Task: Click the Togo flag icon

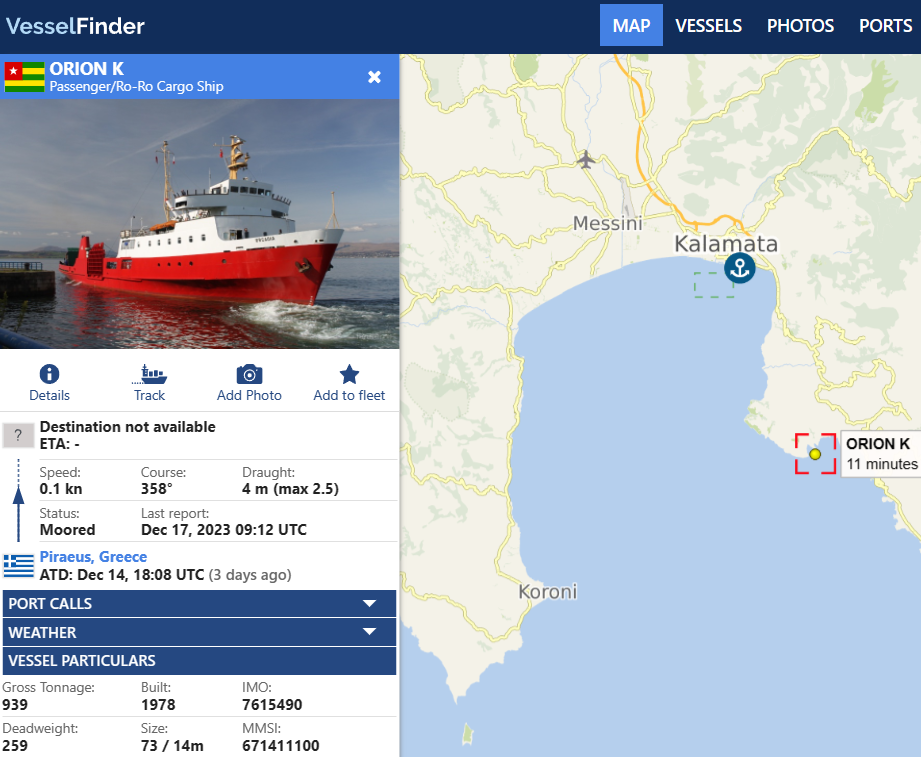Action: tap(24, 77)
